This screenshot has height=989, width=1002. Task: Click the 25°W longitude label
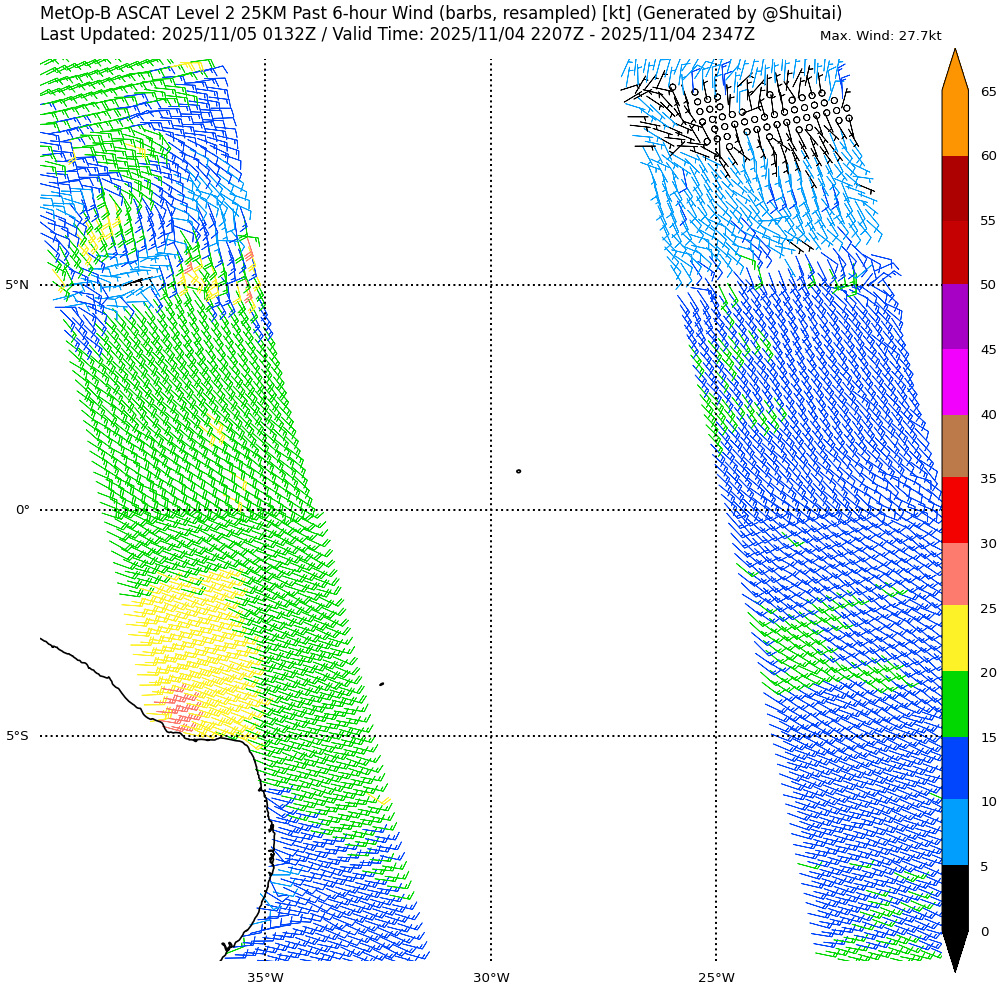coord(716,977)
